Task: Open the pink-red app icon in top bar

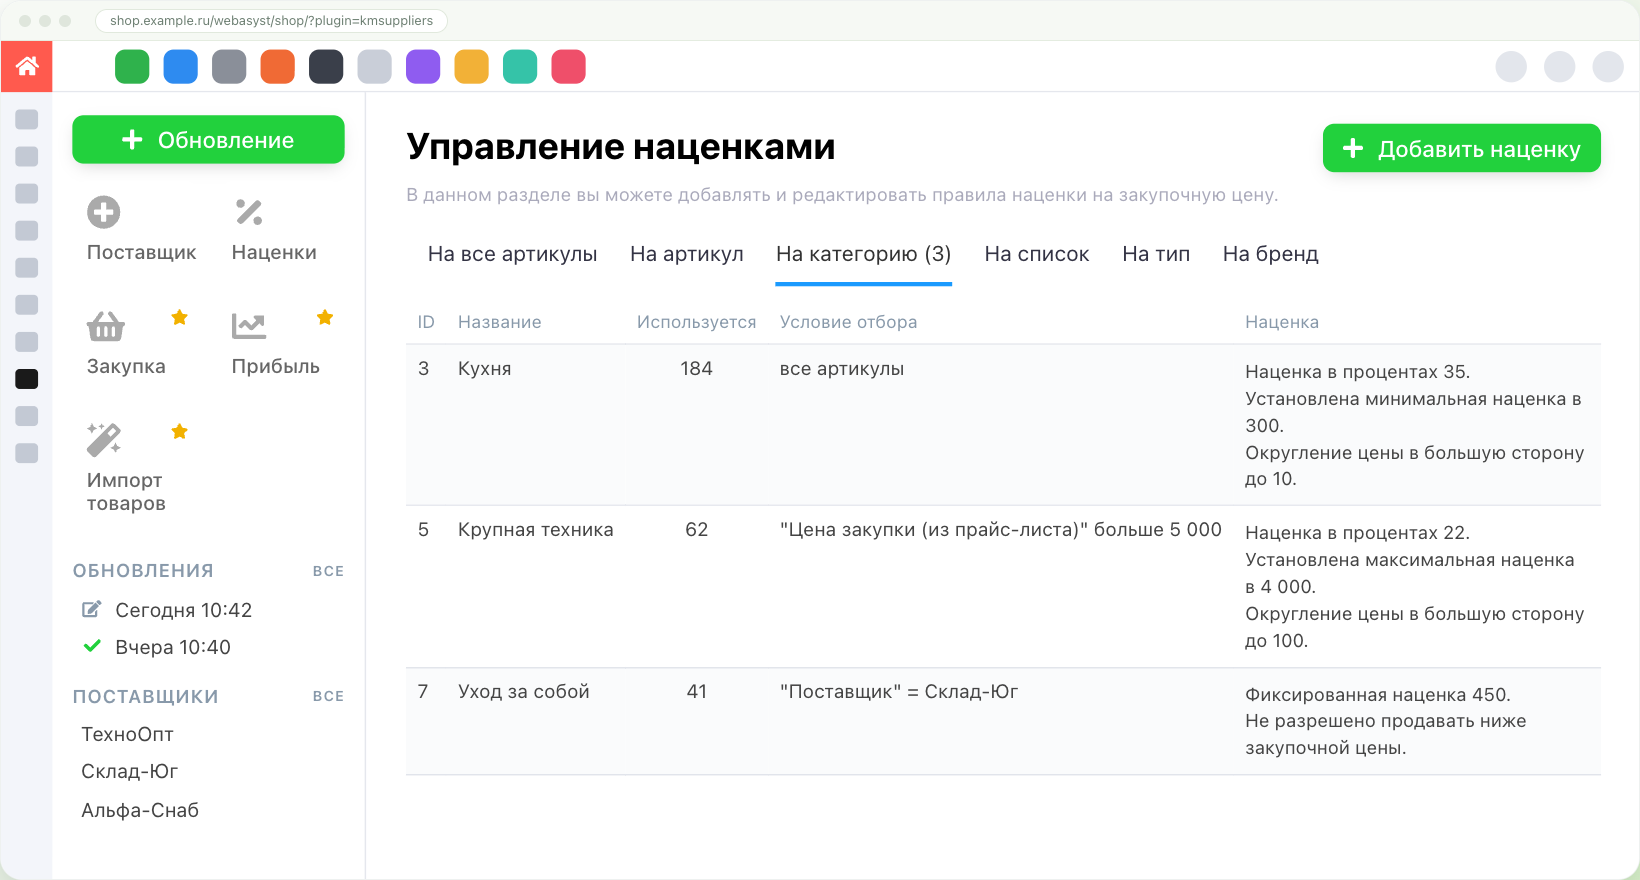Action: [569, 67]
